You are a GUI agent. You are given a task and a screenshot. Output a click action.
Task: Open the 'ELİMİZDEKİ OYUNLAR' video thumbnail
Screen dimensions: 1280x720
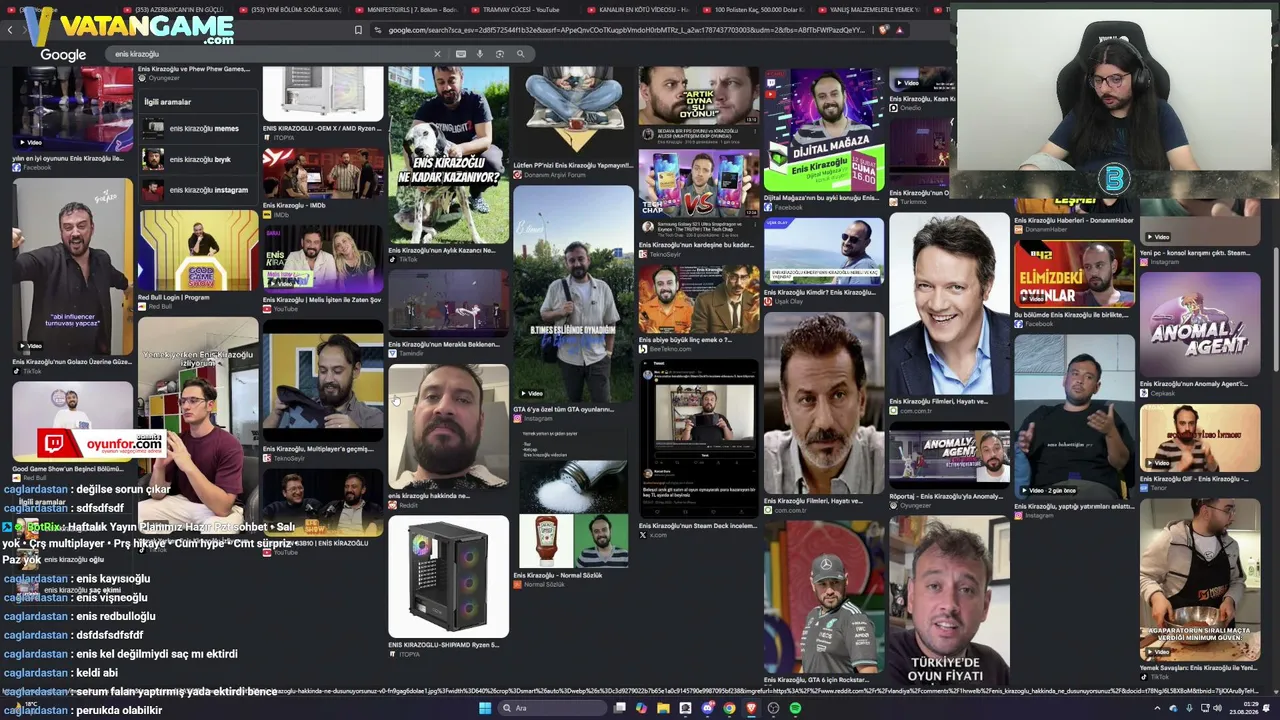[x=1074, y=273]
